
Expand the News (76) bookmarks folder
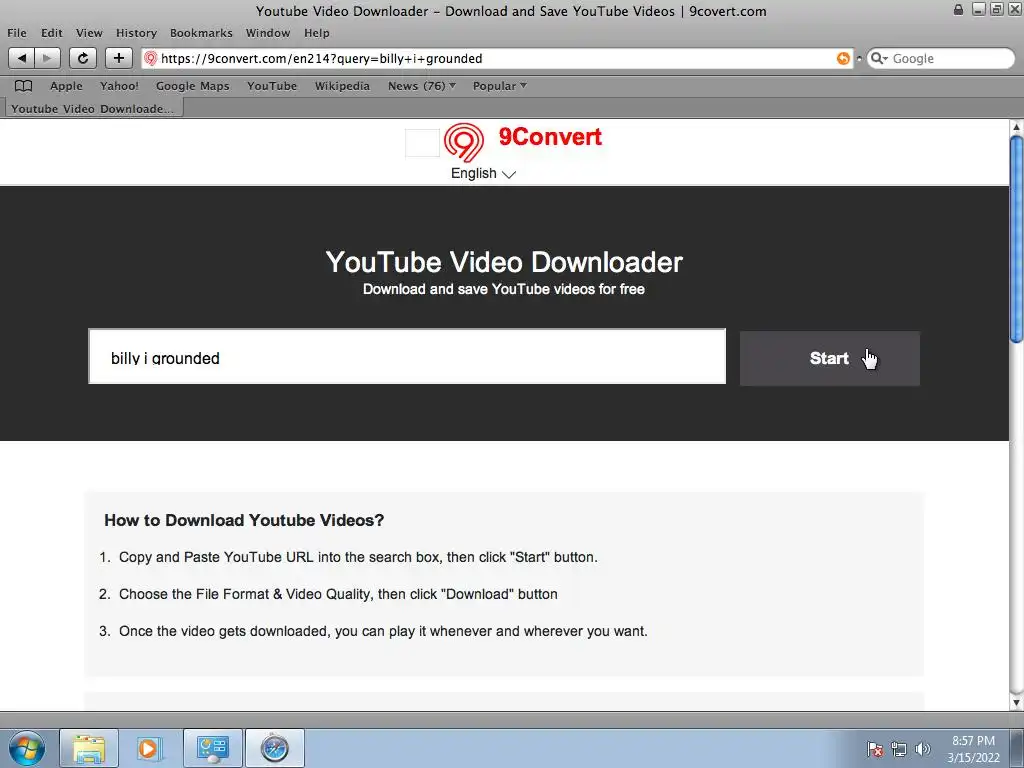click(x=421, y=86)
